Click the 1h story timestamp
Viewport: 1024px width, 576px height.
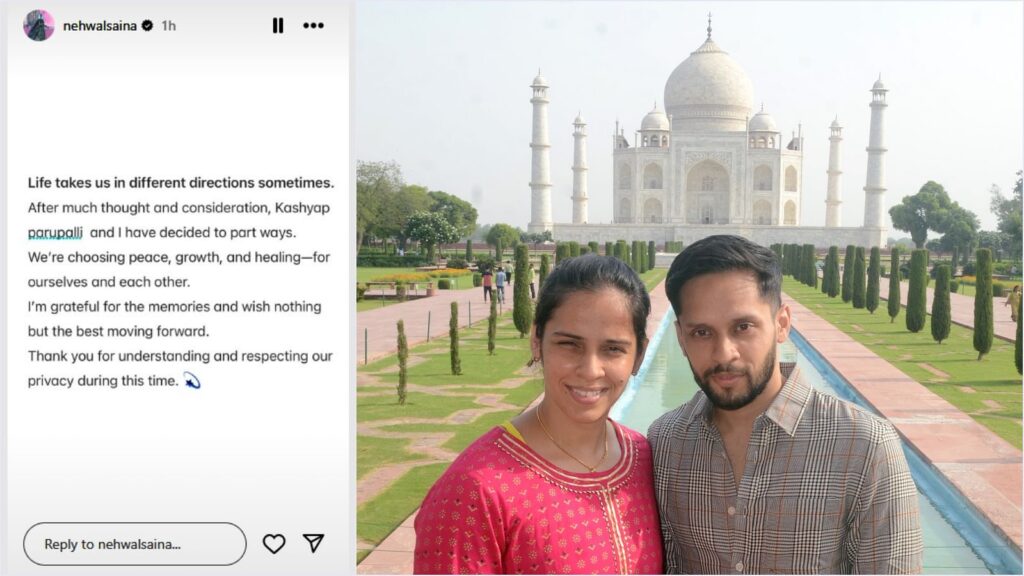tap(168, 25)
